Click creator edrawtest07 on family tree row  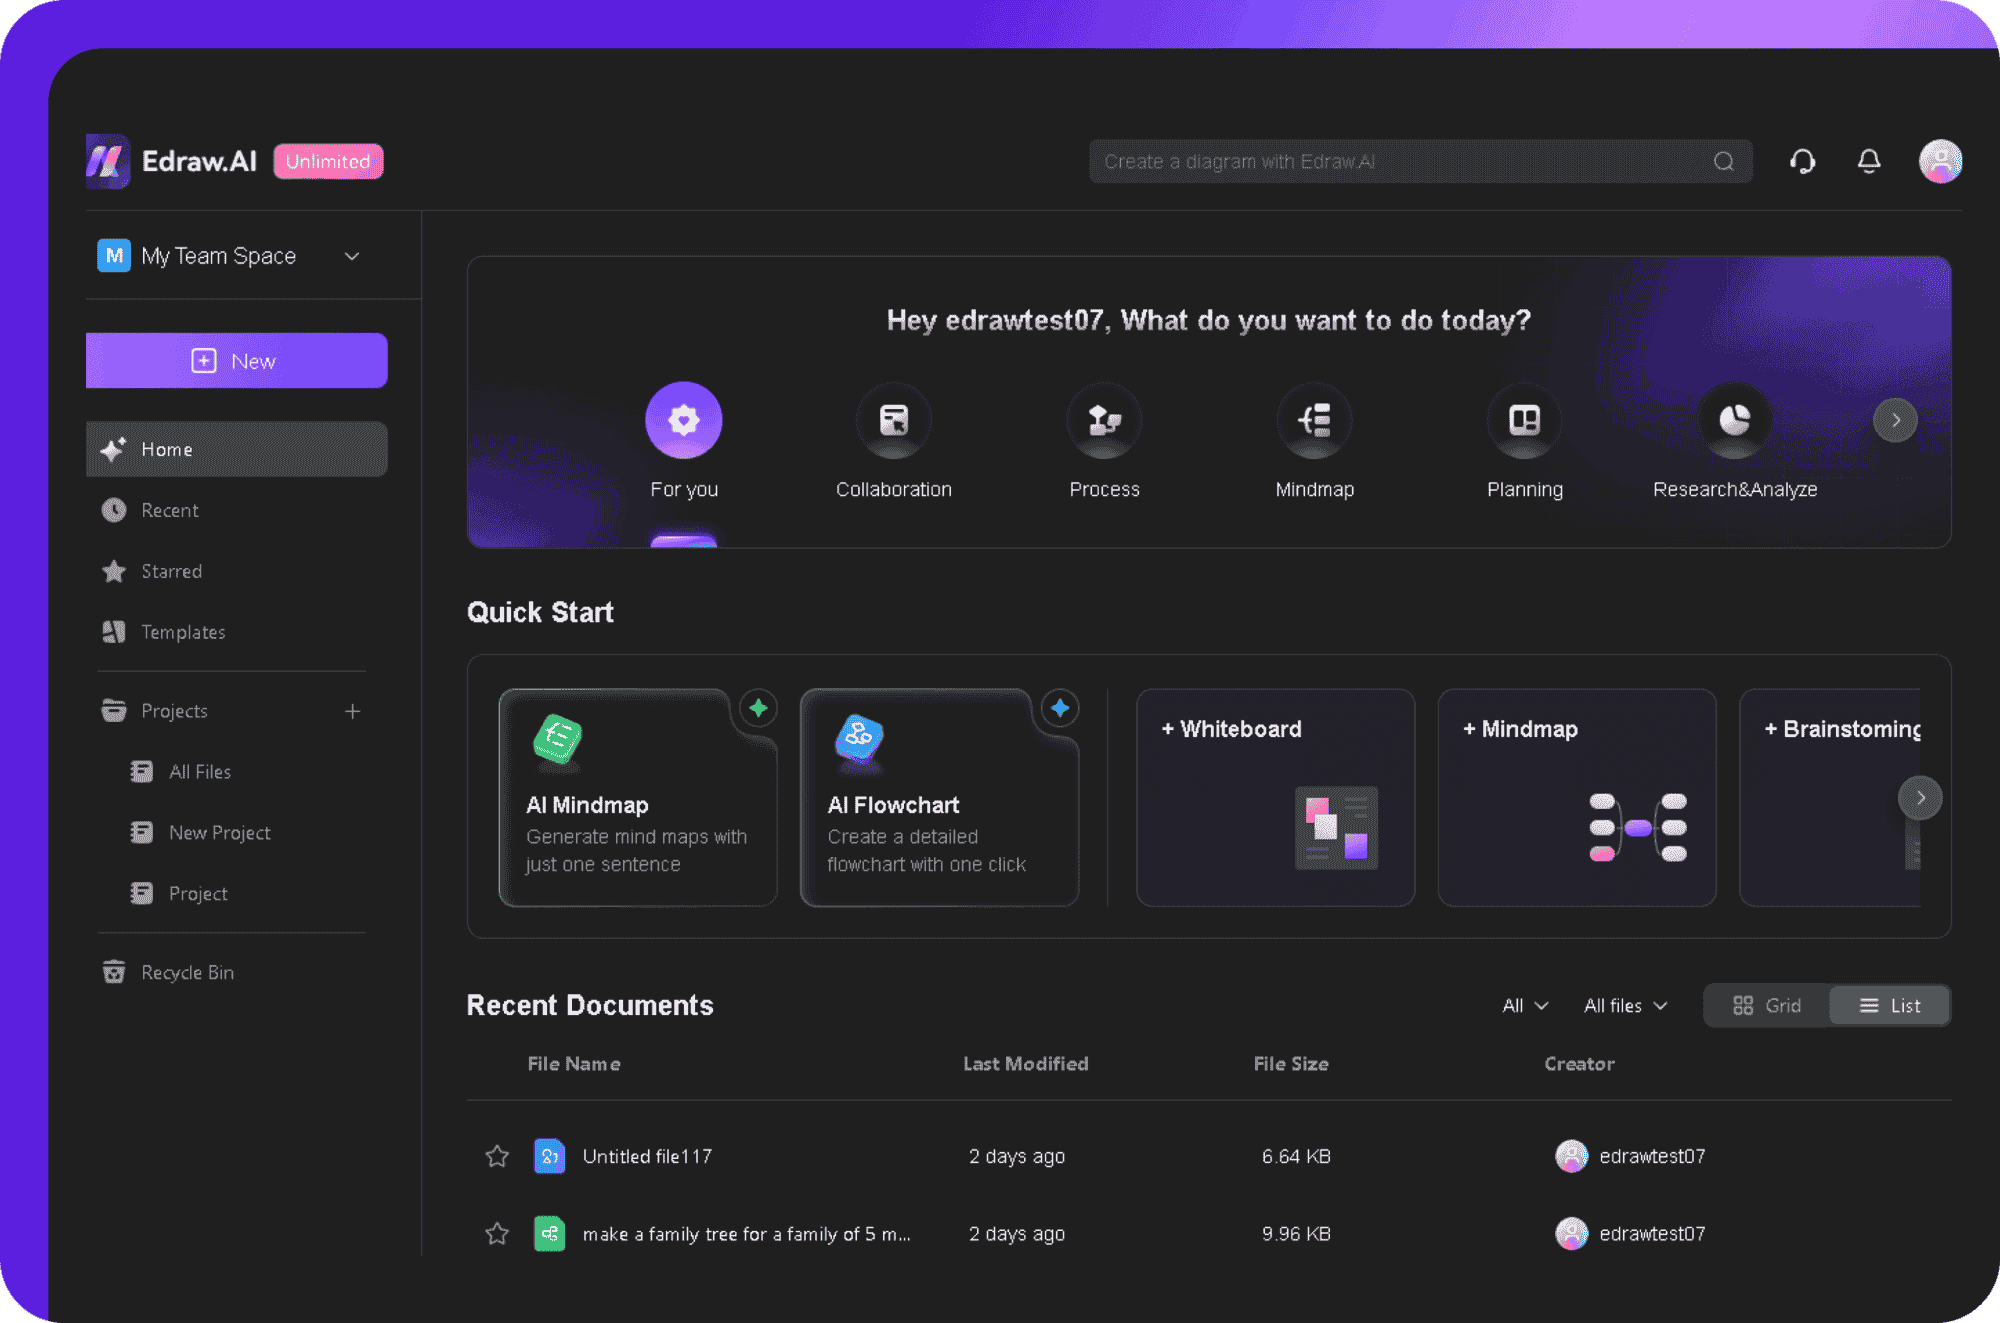tap(1630, 1234)
